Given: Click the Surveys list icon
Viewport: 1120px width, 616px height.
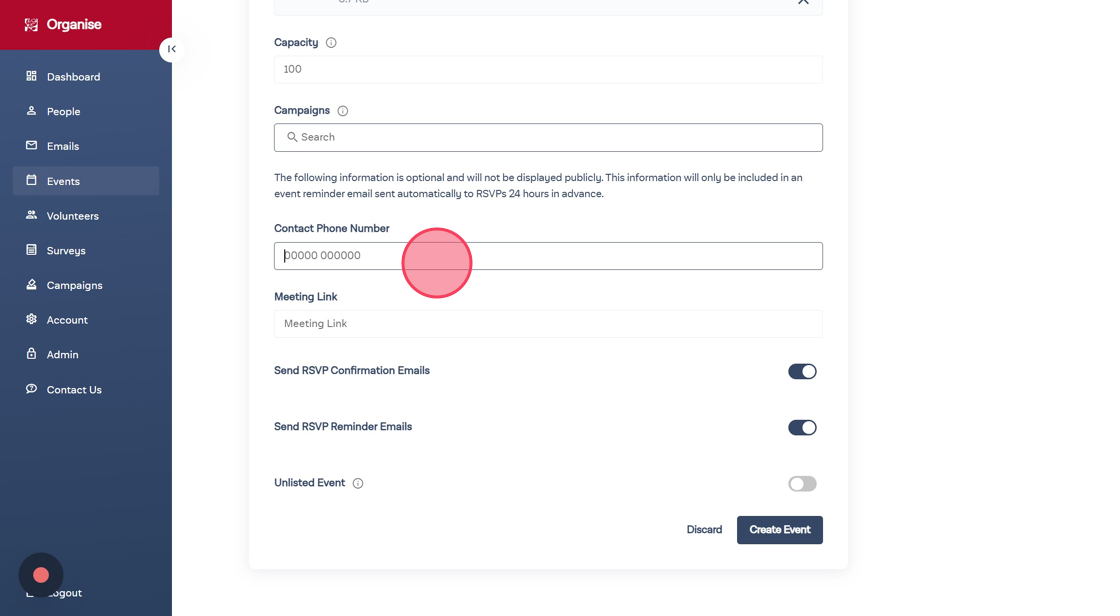Looking at the screenshot, I should pyautogui.click(x=31, y=250).
